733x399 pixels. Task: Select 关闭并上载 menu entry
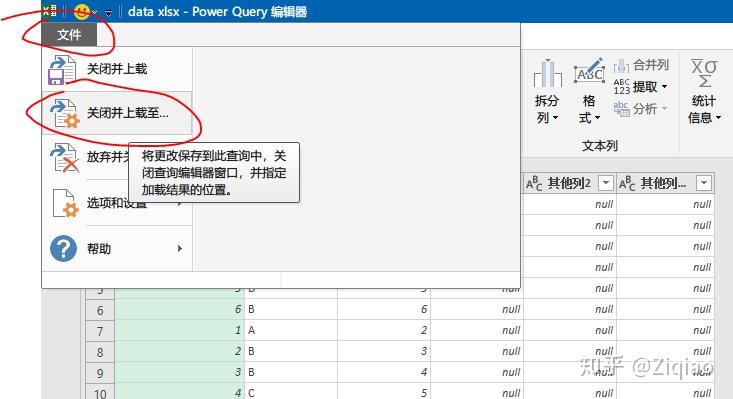[x=117, y=69]
